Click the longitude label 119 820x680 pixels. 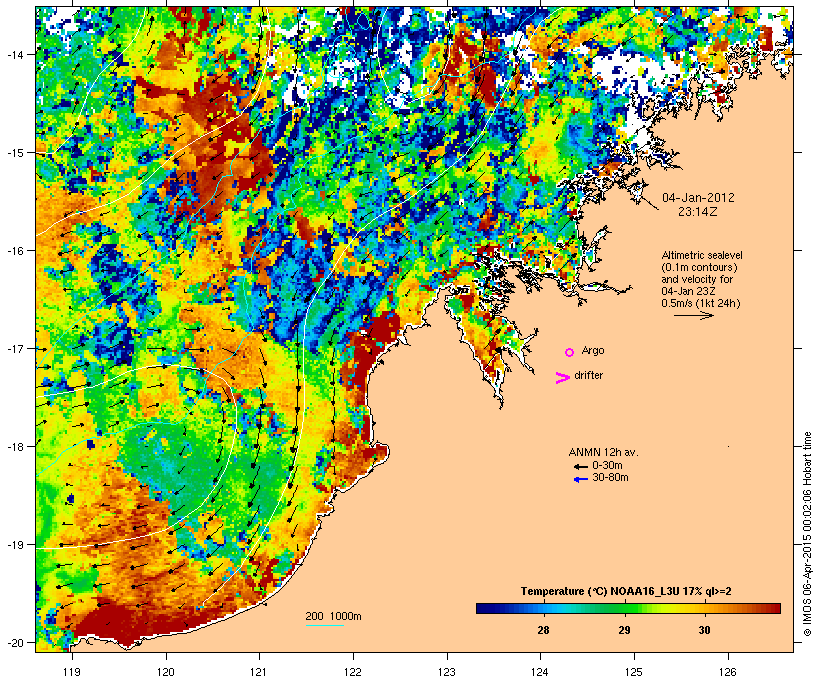pos(72,672)
